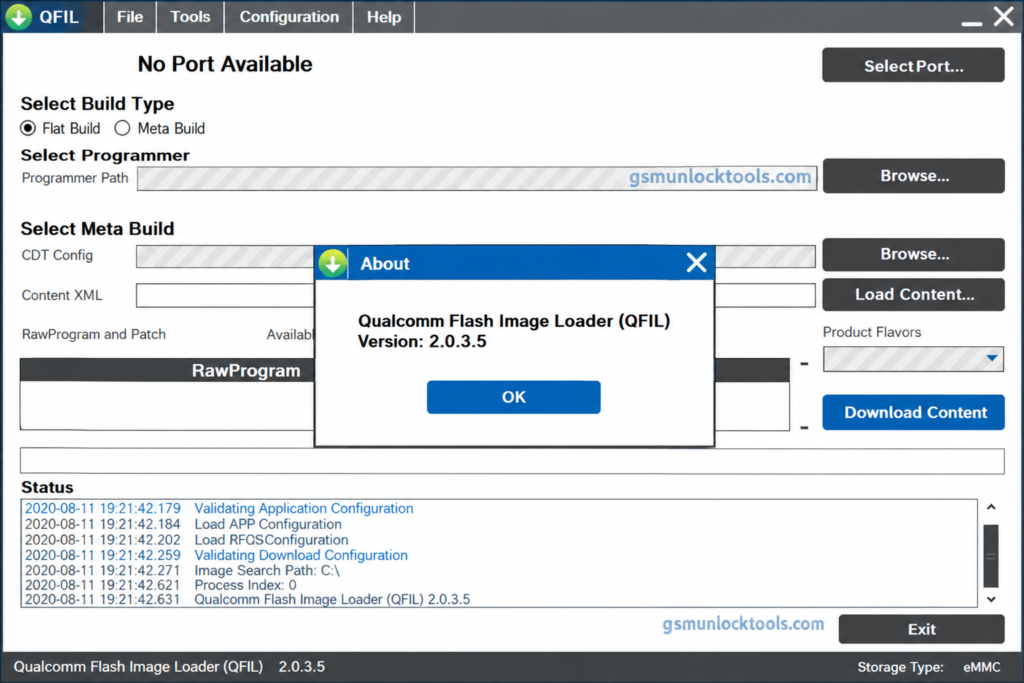The height and width of the screenshot is (683, 1024).
Task: Click the QFIL green download logo icon
Action: [18, 17]
